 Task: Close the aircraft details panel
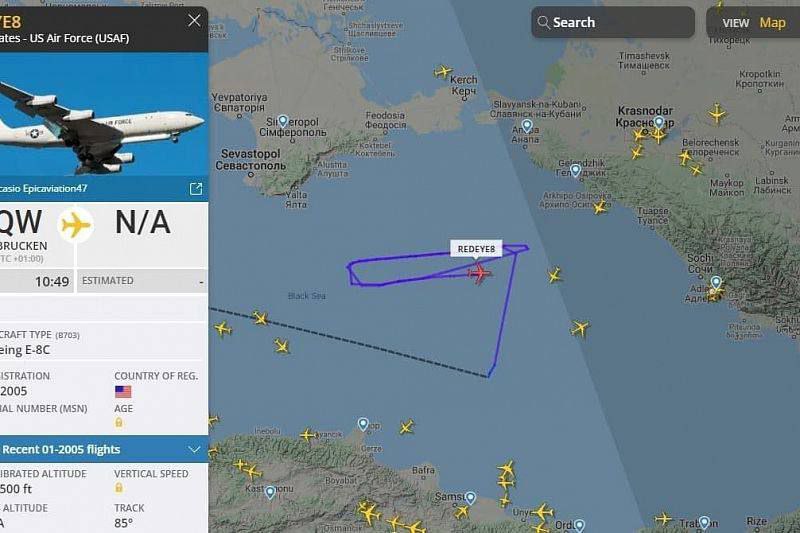pyautogui.click(x=194, y=20)
